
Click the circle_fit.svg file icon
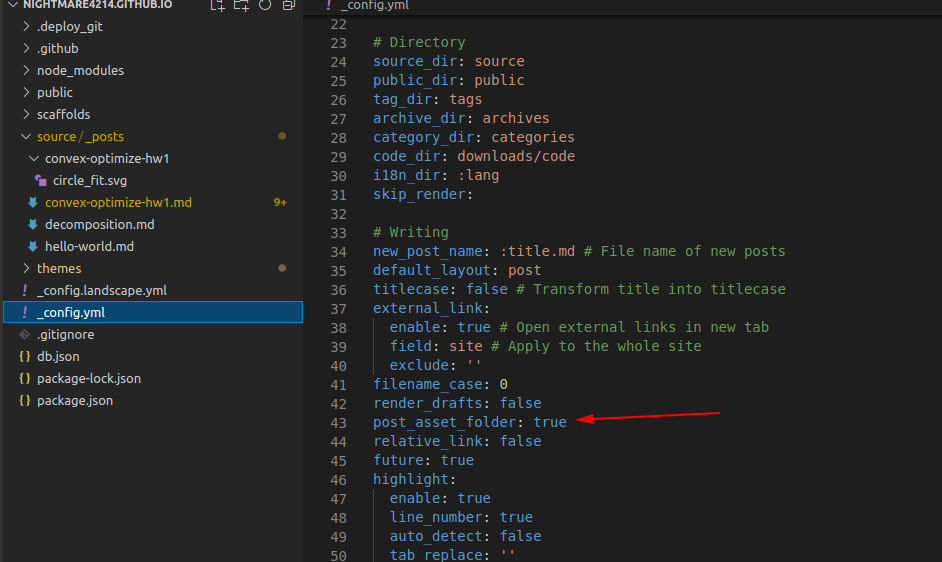41,180
